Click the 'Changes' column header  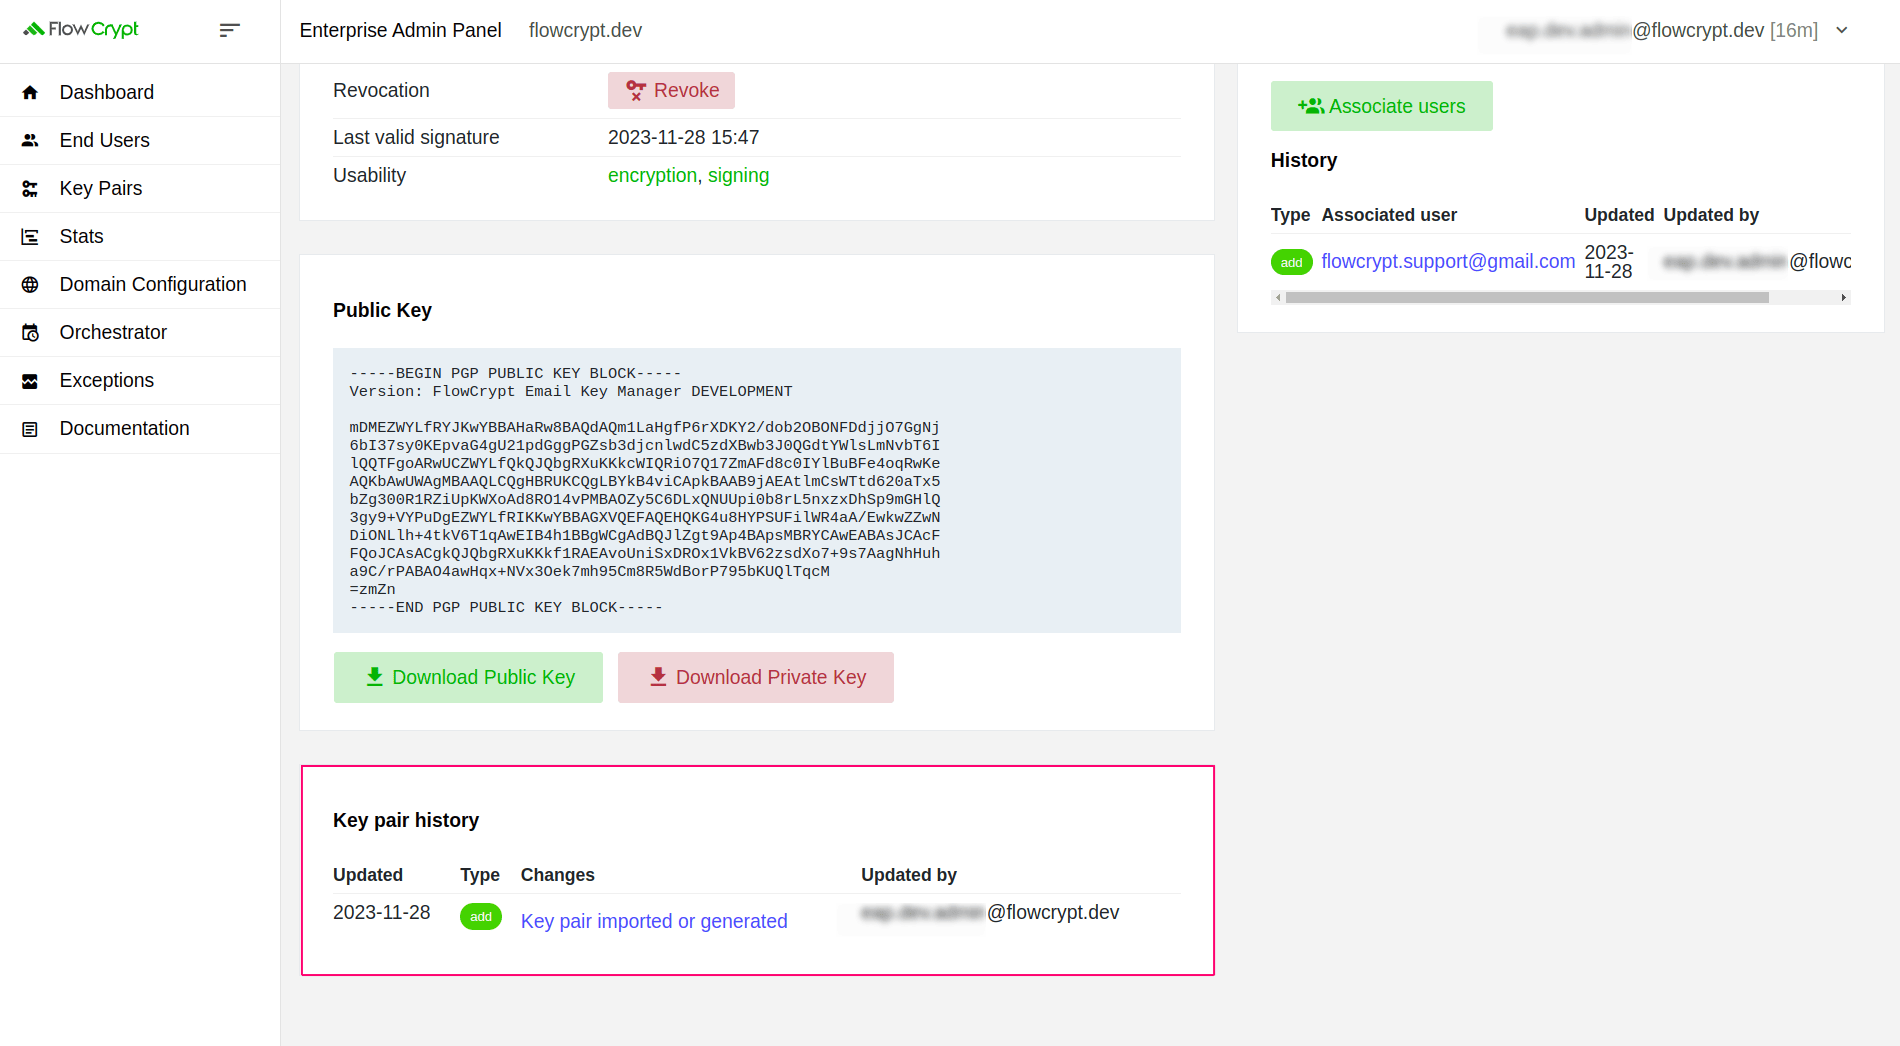coord(557,875)
